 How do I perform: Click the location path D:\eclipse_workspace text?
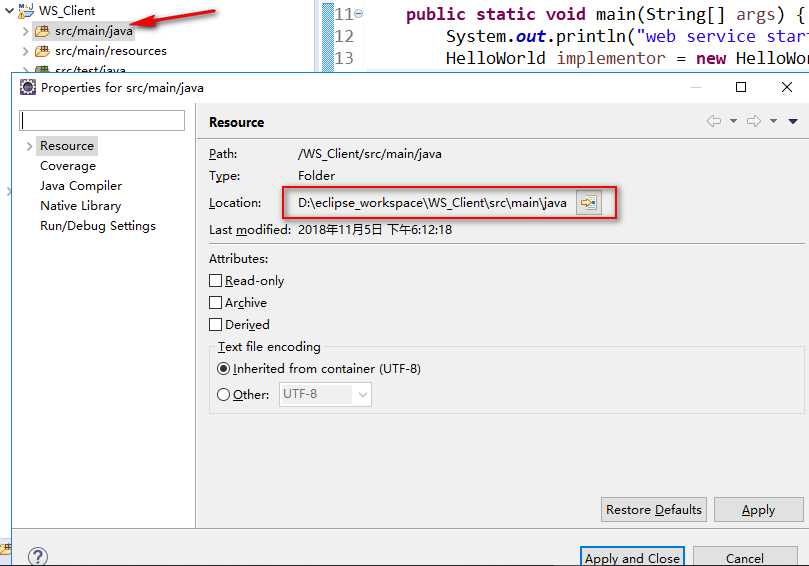[x=432, y=203]
